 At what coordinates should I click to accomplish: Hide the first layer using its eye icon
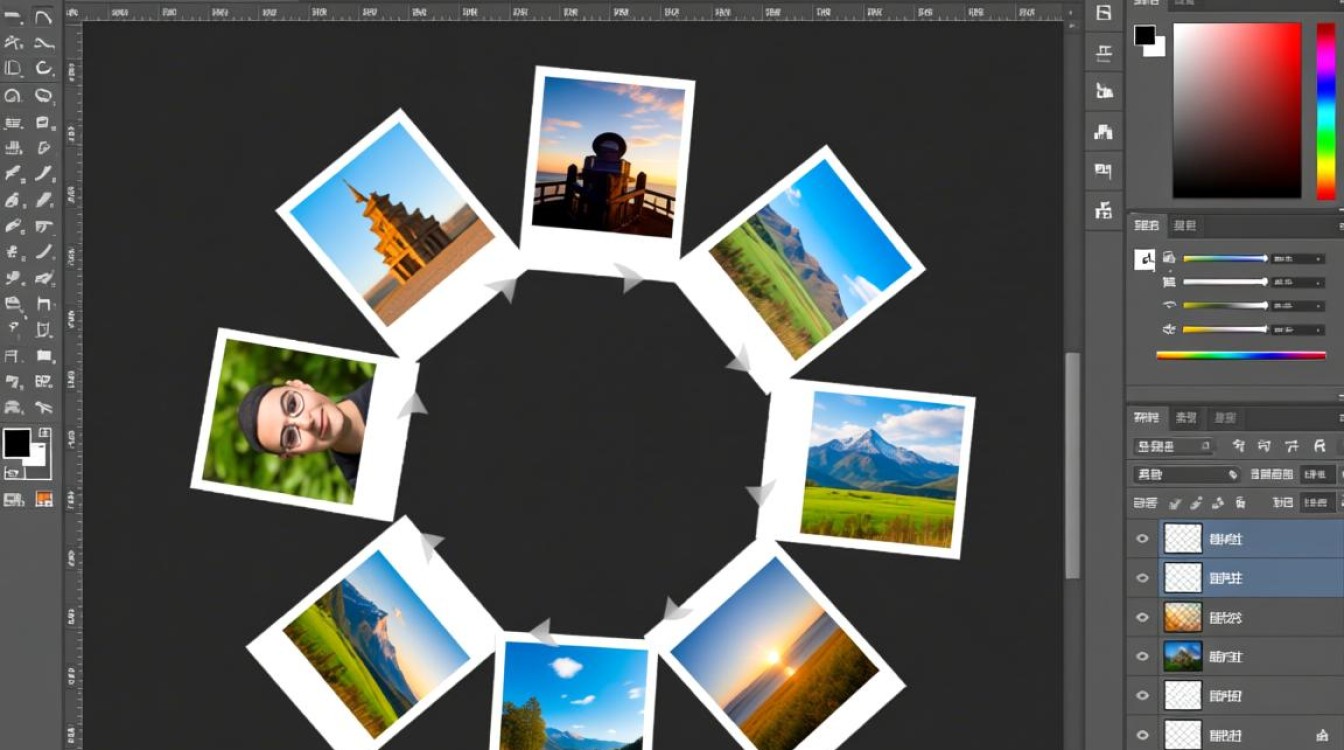tap(1143, 539)
